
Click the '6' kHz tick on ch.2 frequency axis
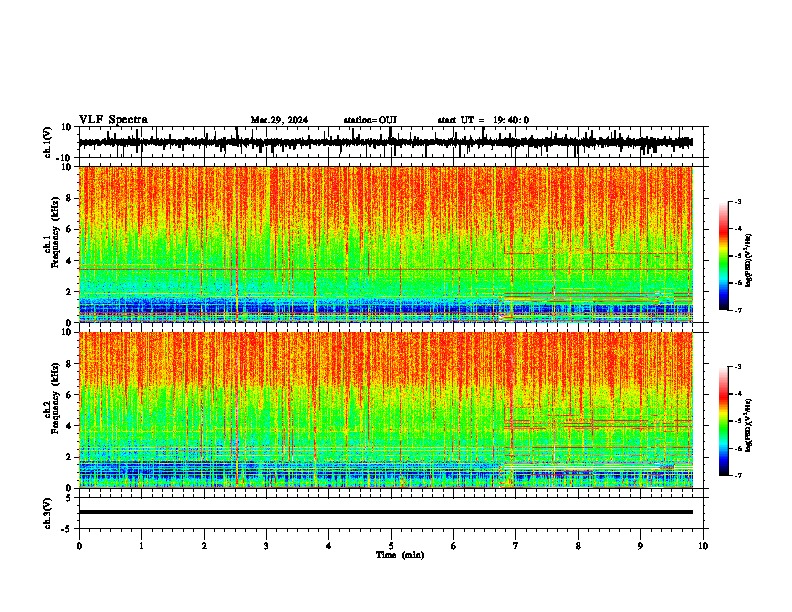pyautogui.click(x=69, y=394)
